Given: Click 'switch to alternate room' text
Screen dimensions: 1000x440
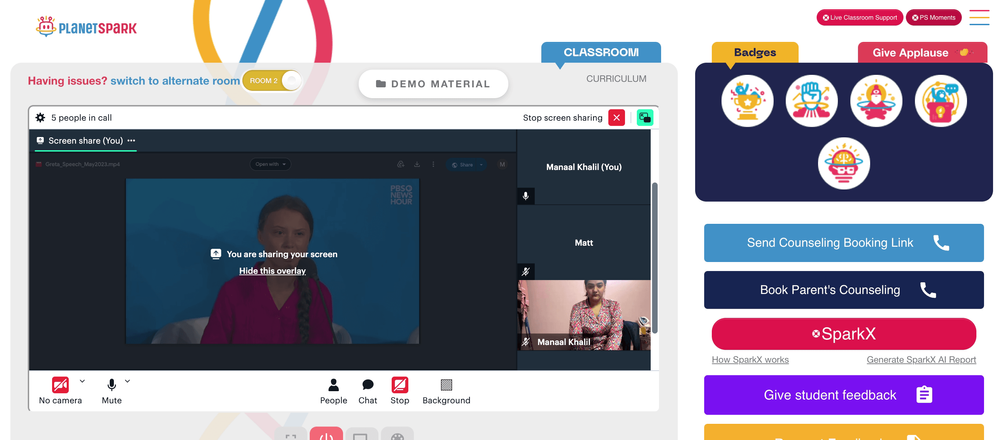Looking at the screenshot, I should [x=175, y=81].
